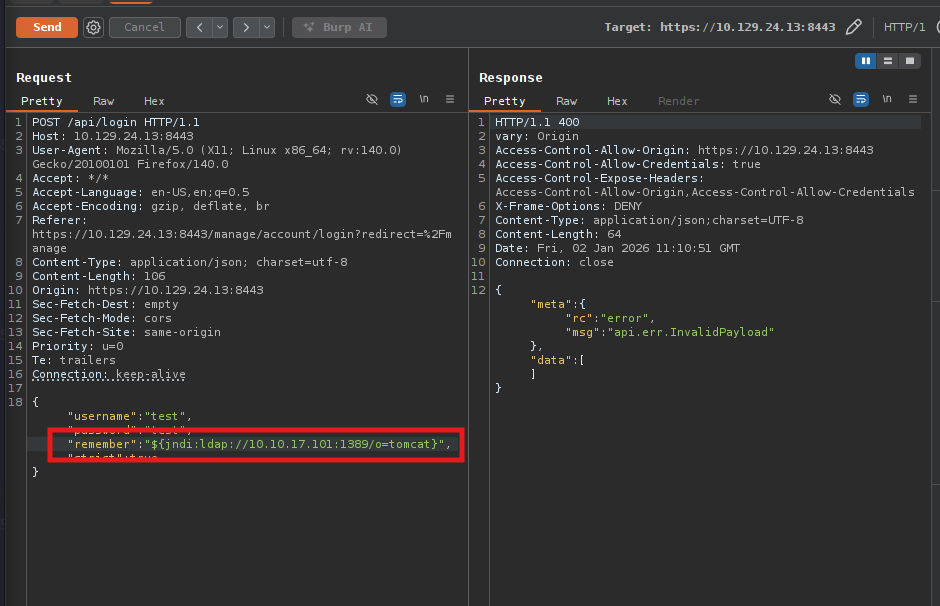The image size is (940, 606).
Task: Click the Sec-Fetch-Mode: cors header
Action: point(102,318)
